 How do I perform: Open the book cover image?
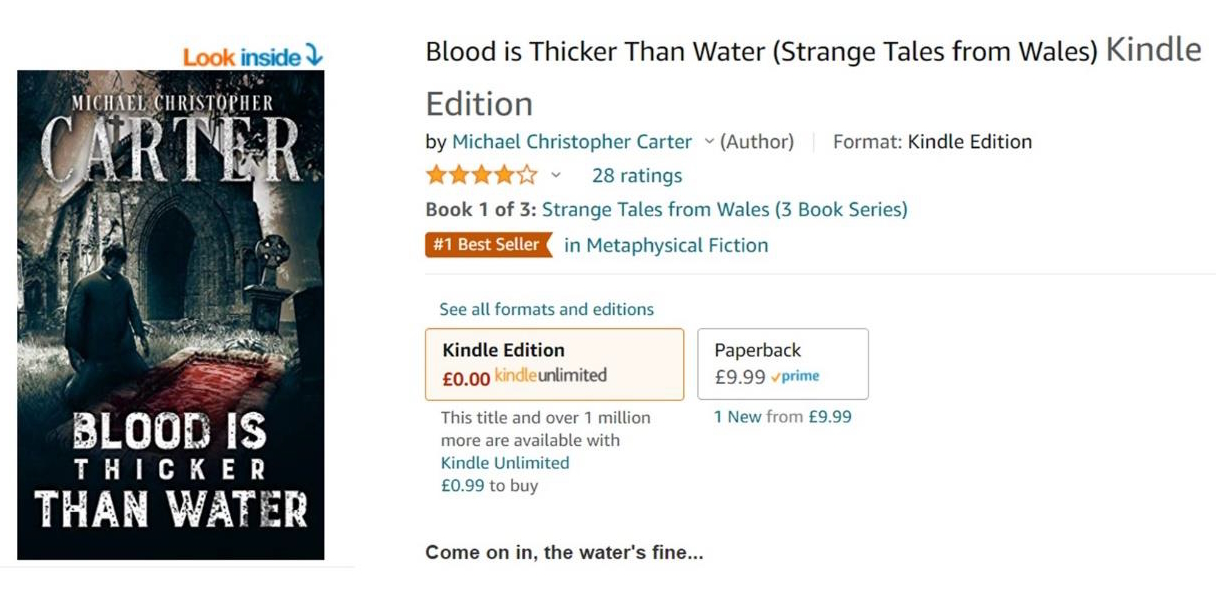pos(171,314)
